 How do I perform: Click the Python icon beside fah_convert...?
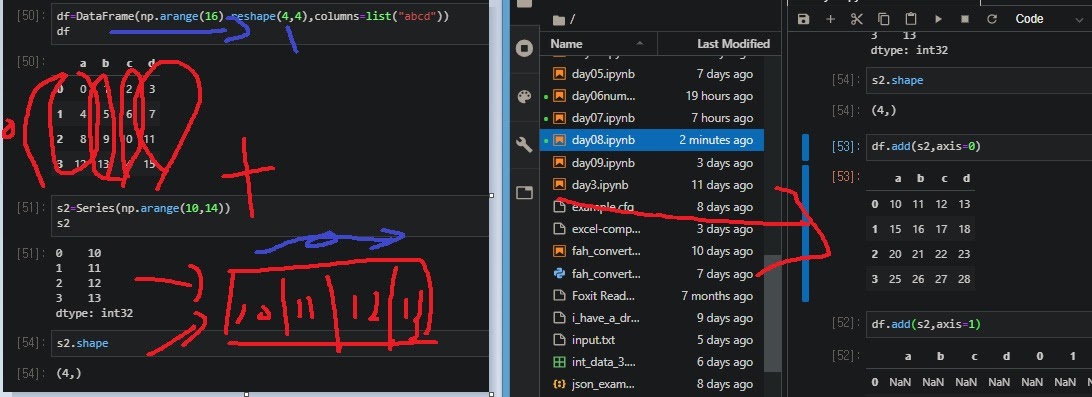(x=559, y=274)
